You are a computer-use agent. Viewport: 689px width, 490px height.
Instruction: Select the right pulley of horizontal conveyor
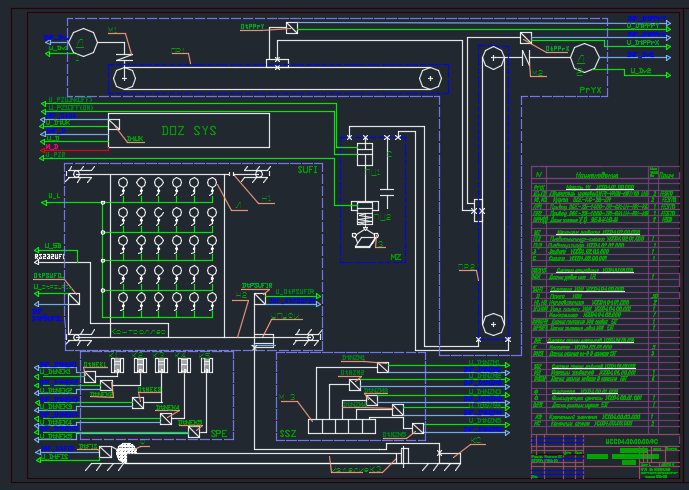click(x=429, y=77)
